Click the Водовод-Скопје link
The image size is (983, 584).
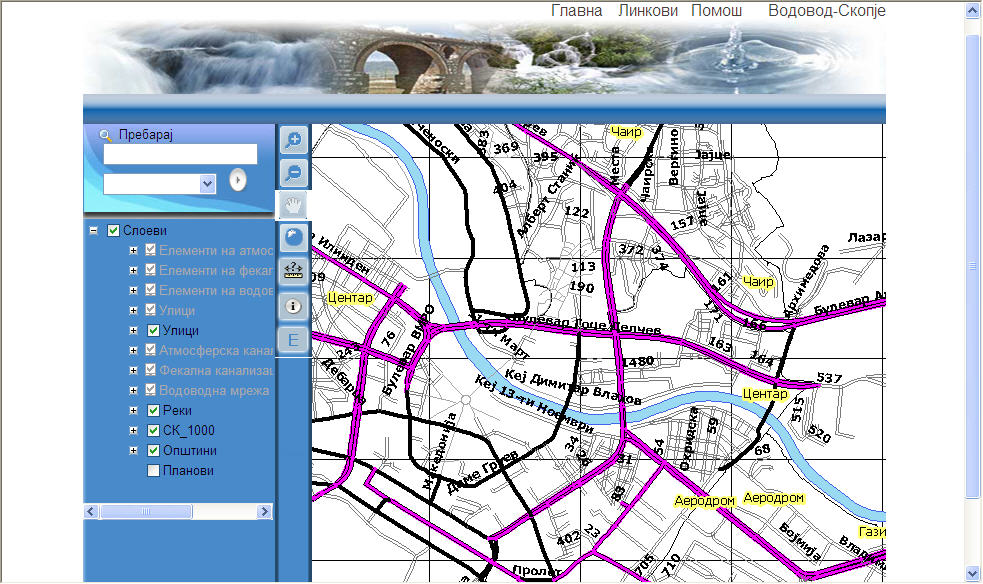tap(826, 12)
